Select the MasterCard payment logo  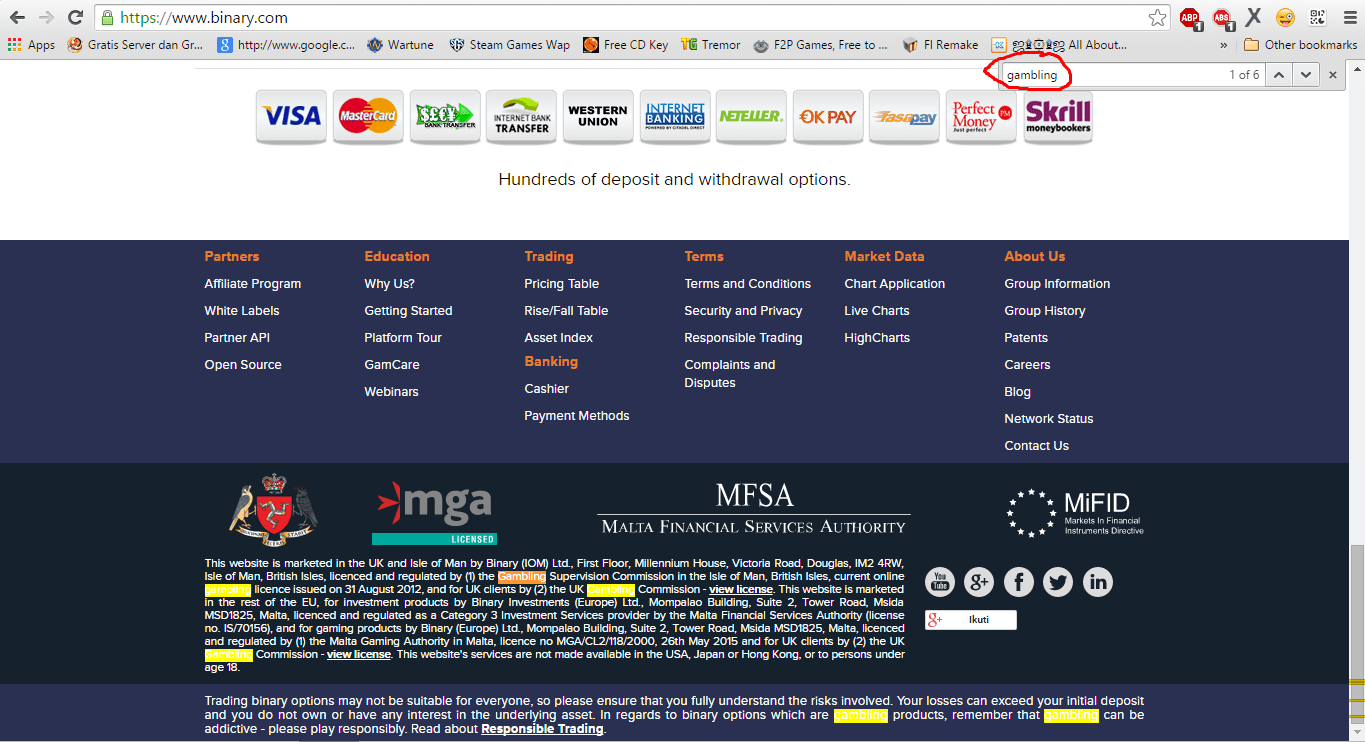368,117
